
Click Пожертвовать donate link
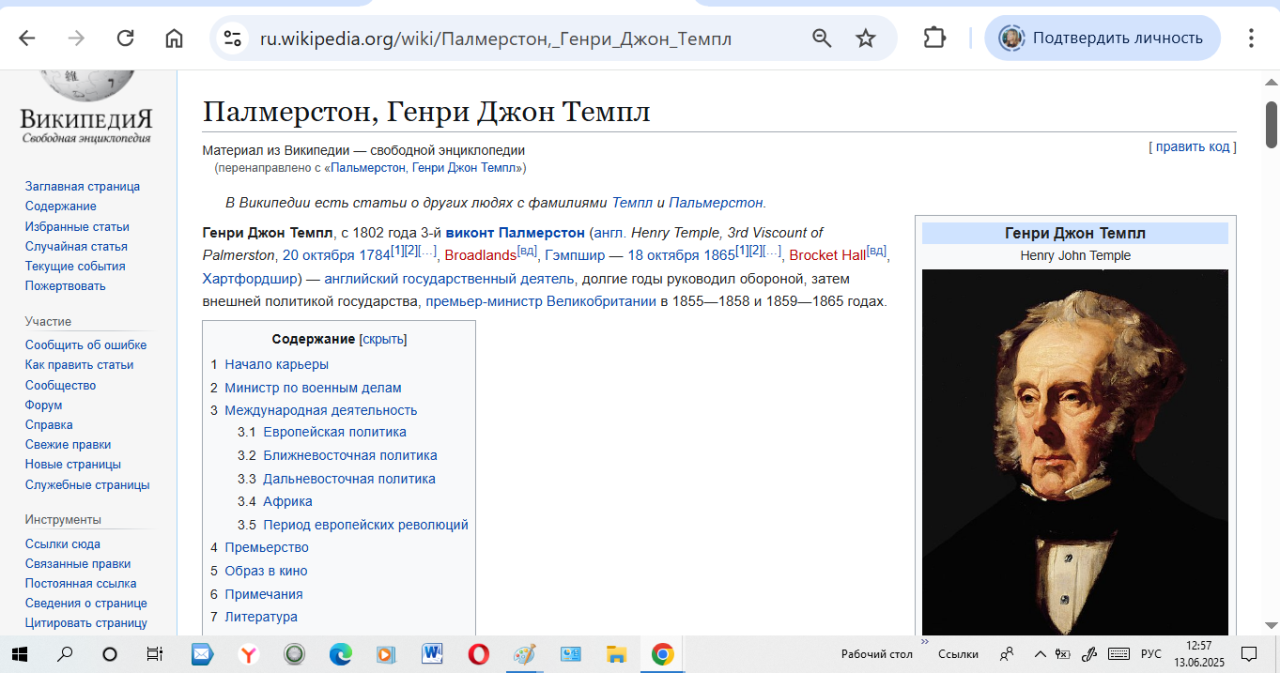click(x=65, y=286)
